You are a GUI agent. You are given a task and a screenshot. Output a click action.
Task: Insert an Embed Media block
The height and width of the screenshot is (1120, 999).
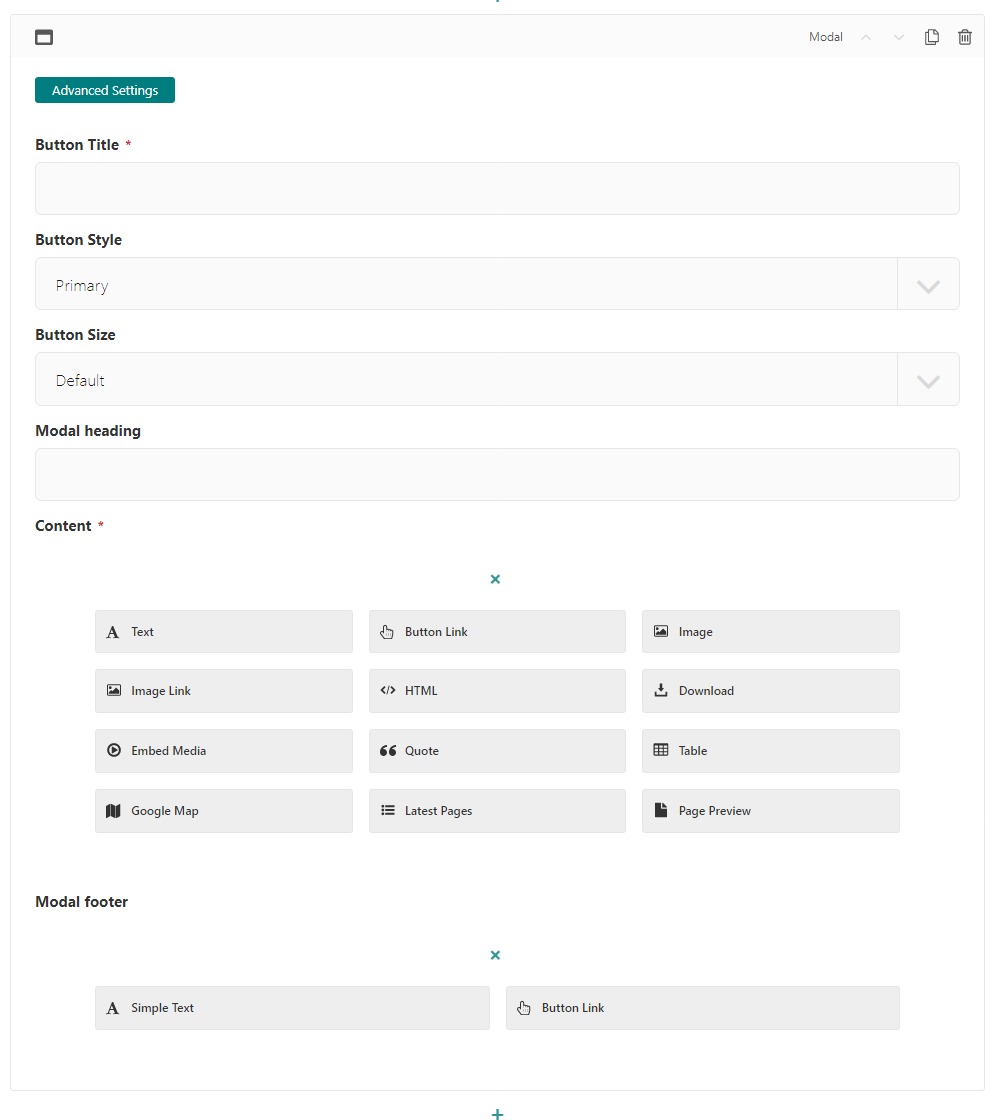(223, 751)
